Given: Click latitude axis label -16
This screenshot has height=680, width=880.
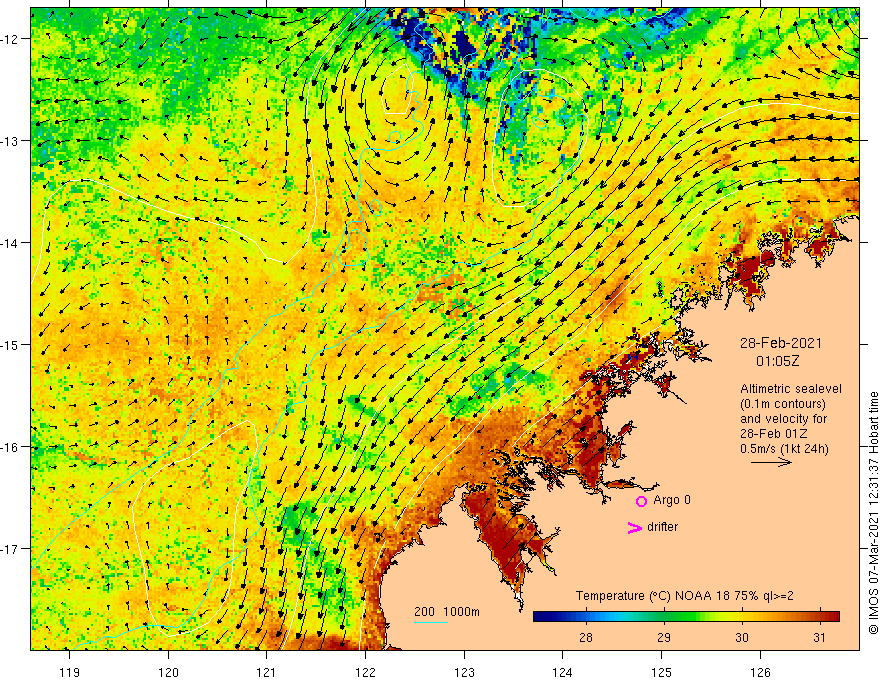Looking at the screenshot, I should [10, 447].
